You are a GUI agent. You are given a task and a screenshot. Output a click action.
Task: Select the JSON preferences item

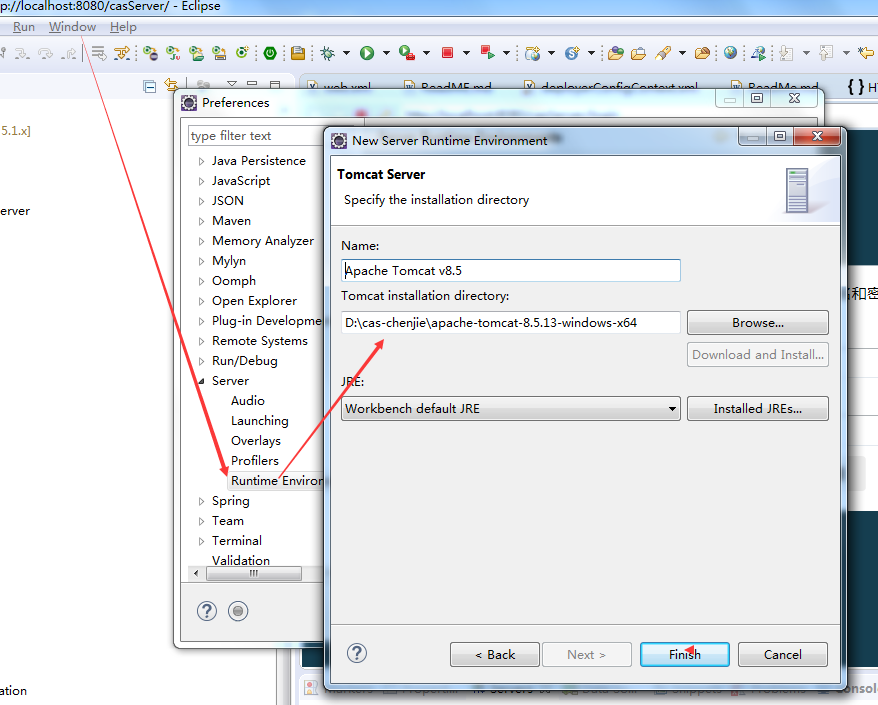pyautogui.click(x=228, y=201)
